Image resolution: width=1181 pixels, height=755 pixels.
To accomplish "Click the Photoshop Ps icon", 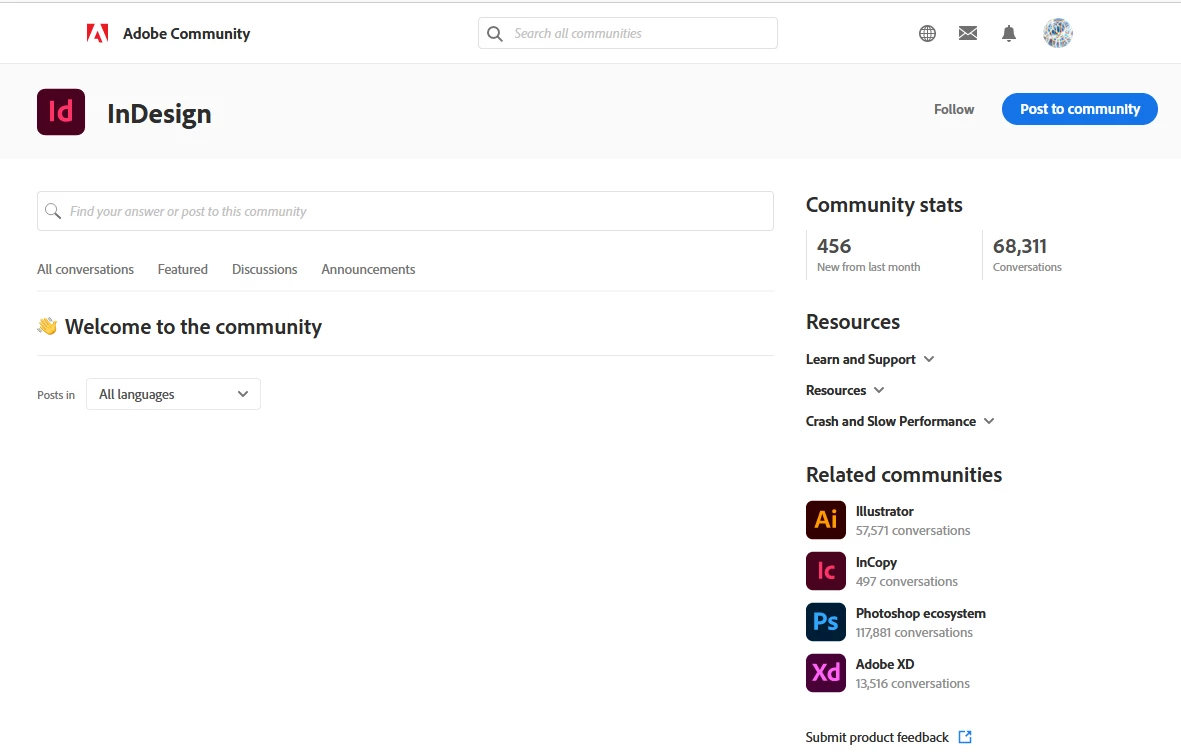I will [x=825, y=622].
